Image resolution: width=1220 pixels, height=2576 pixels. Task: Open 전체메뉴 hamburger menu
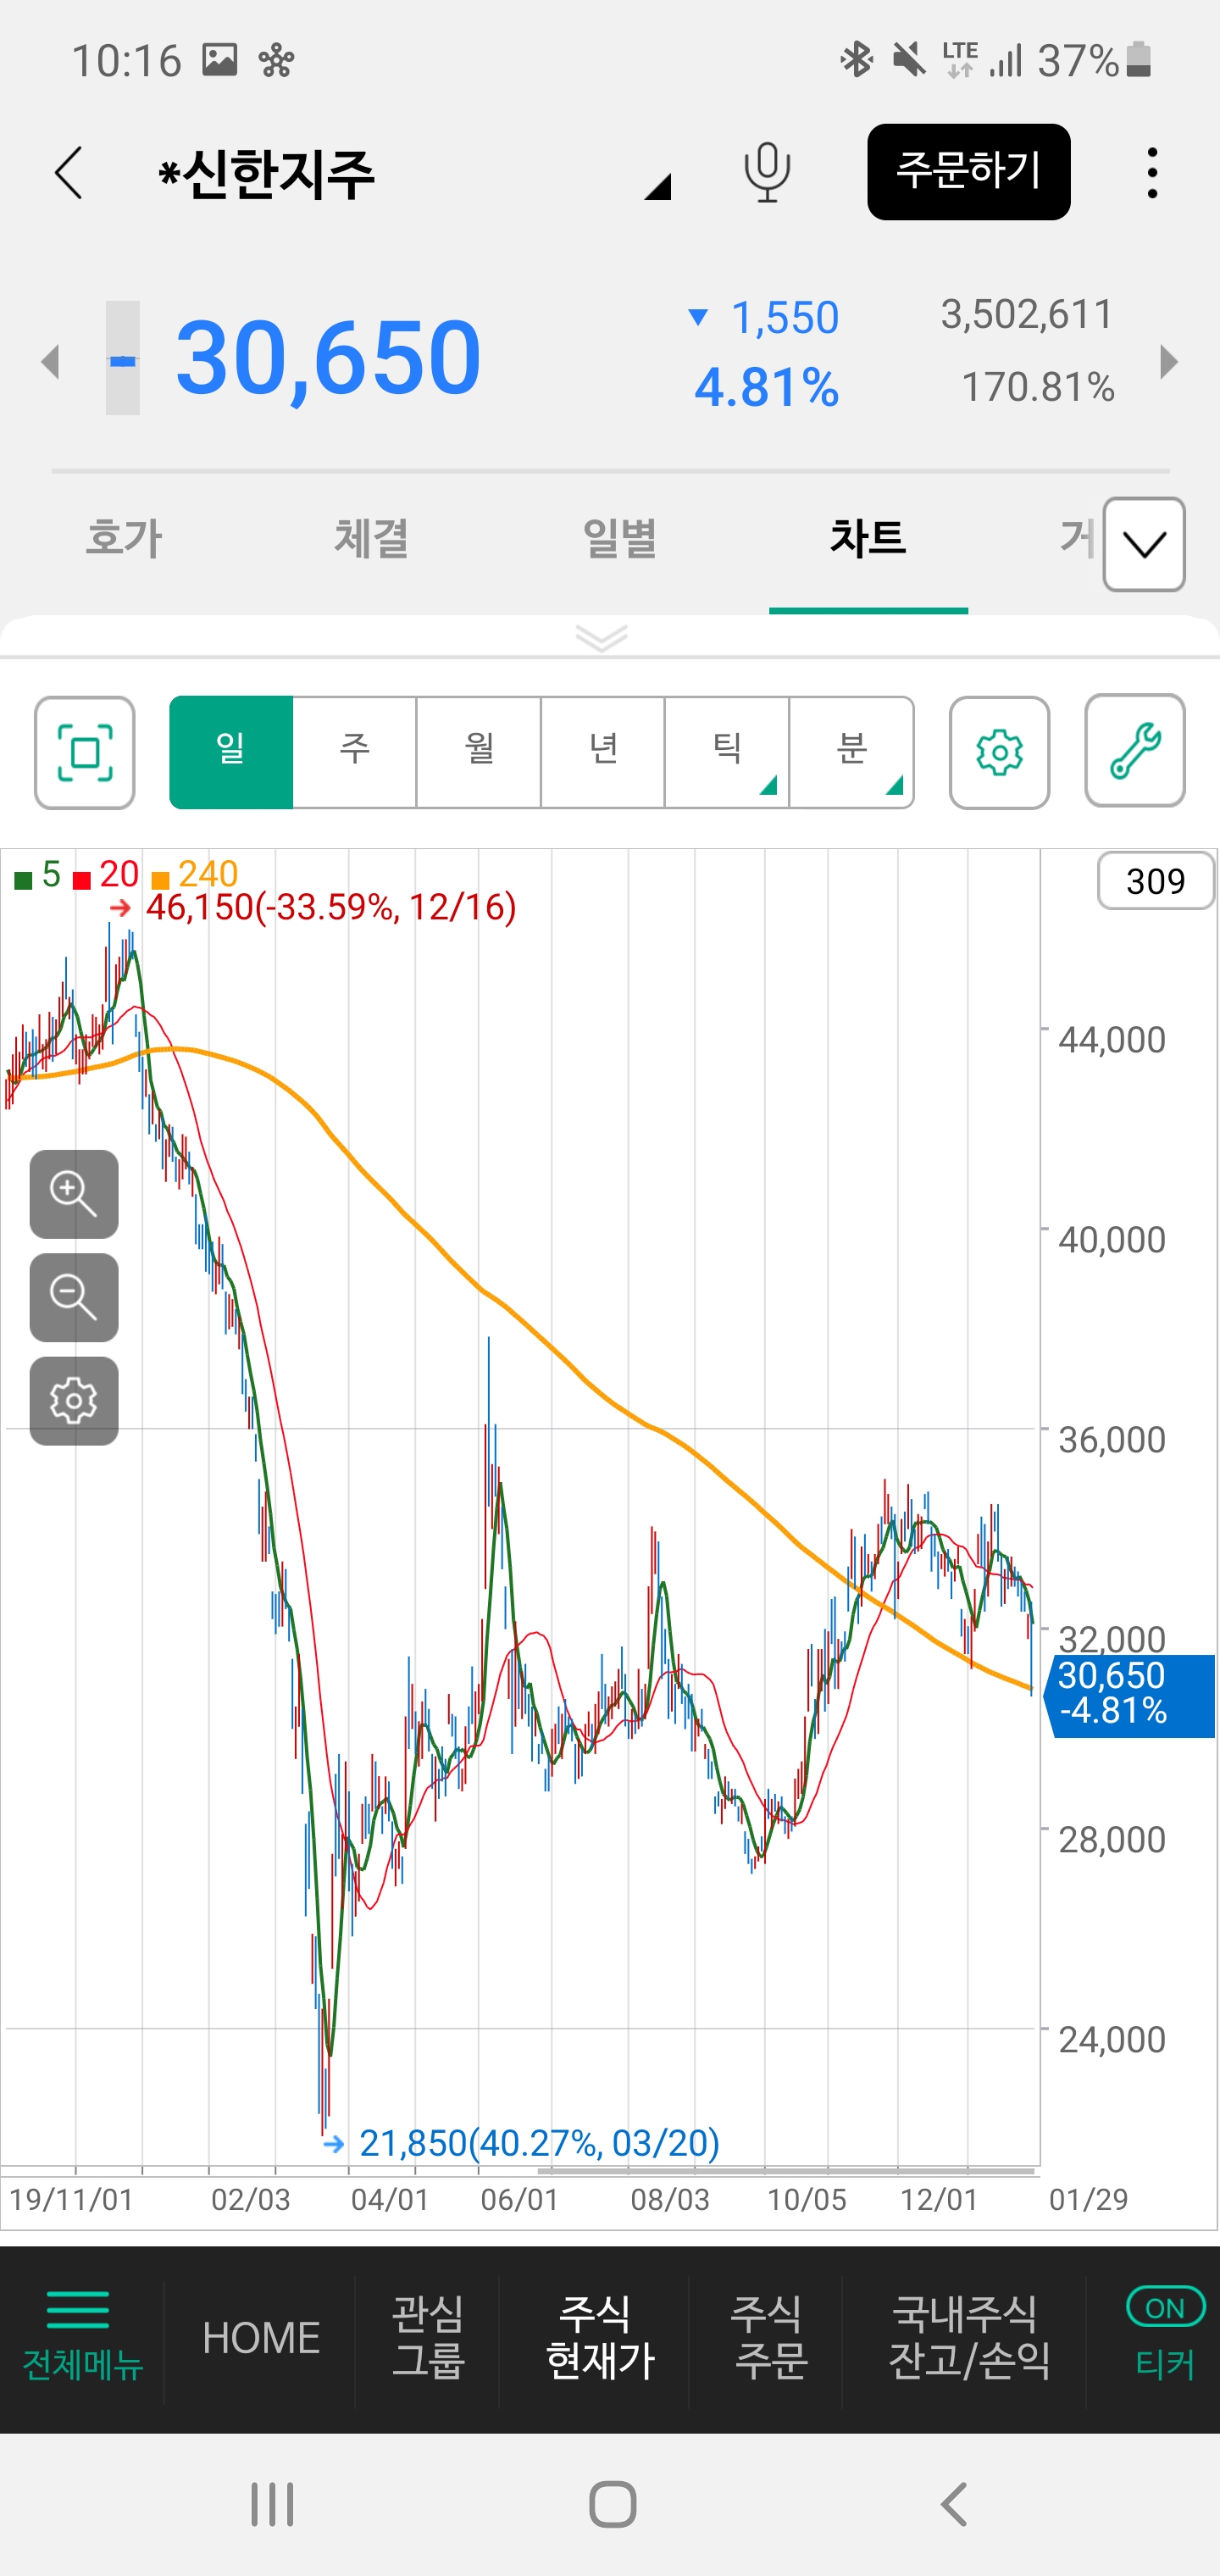click(x=81, y=2336)
